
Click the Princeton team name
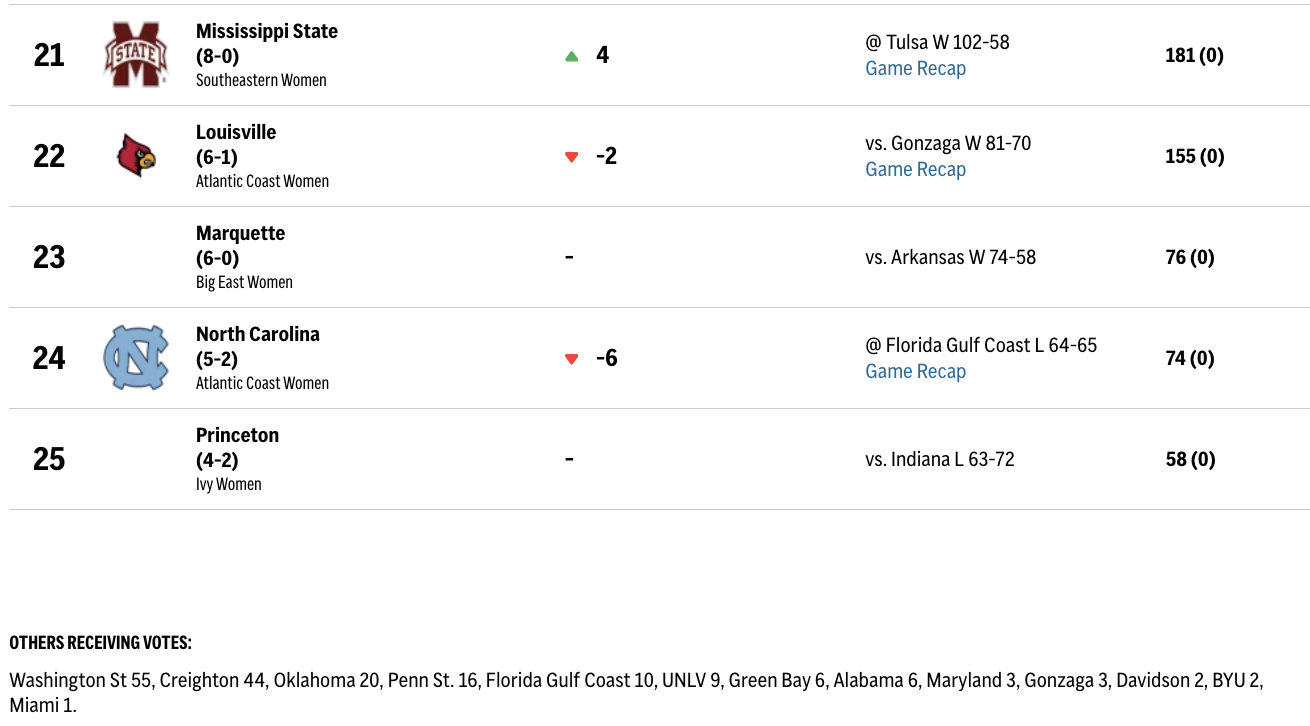pyautogui.click(x=237, y=435)
